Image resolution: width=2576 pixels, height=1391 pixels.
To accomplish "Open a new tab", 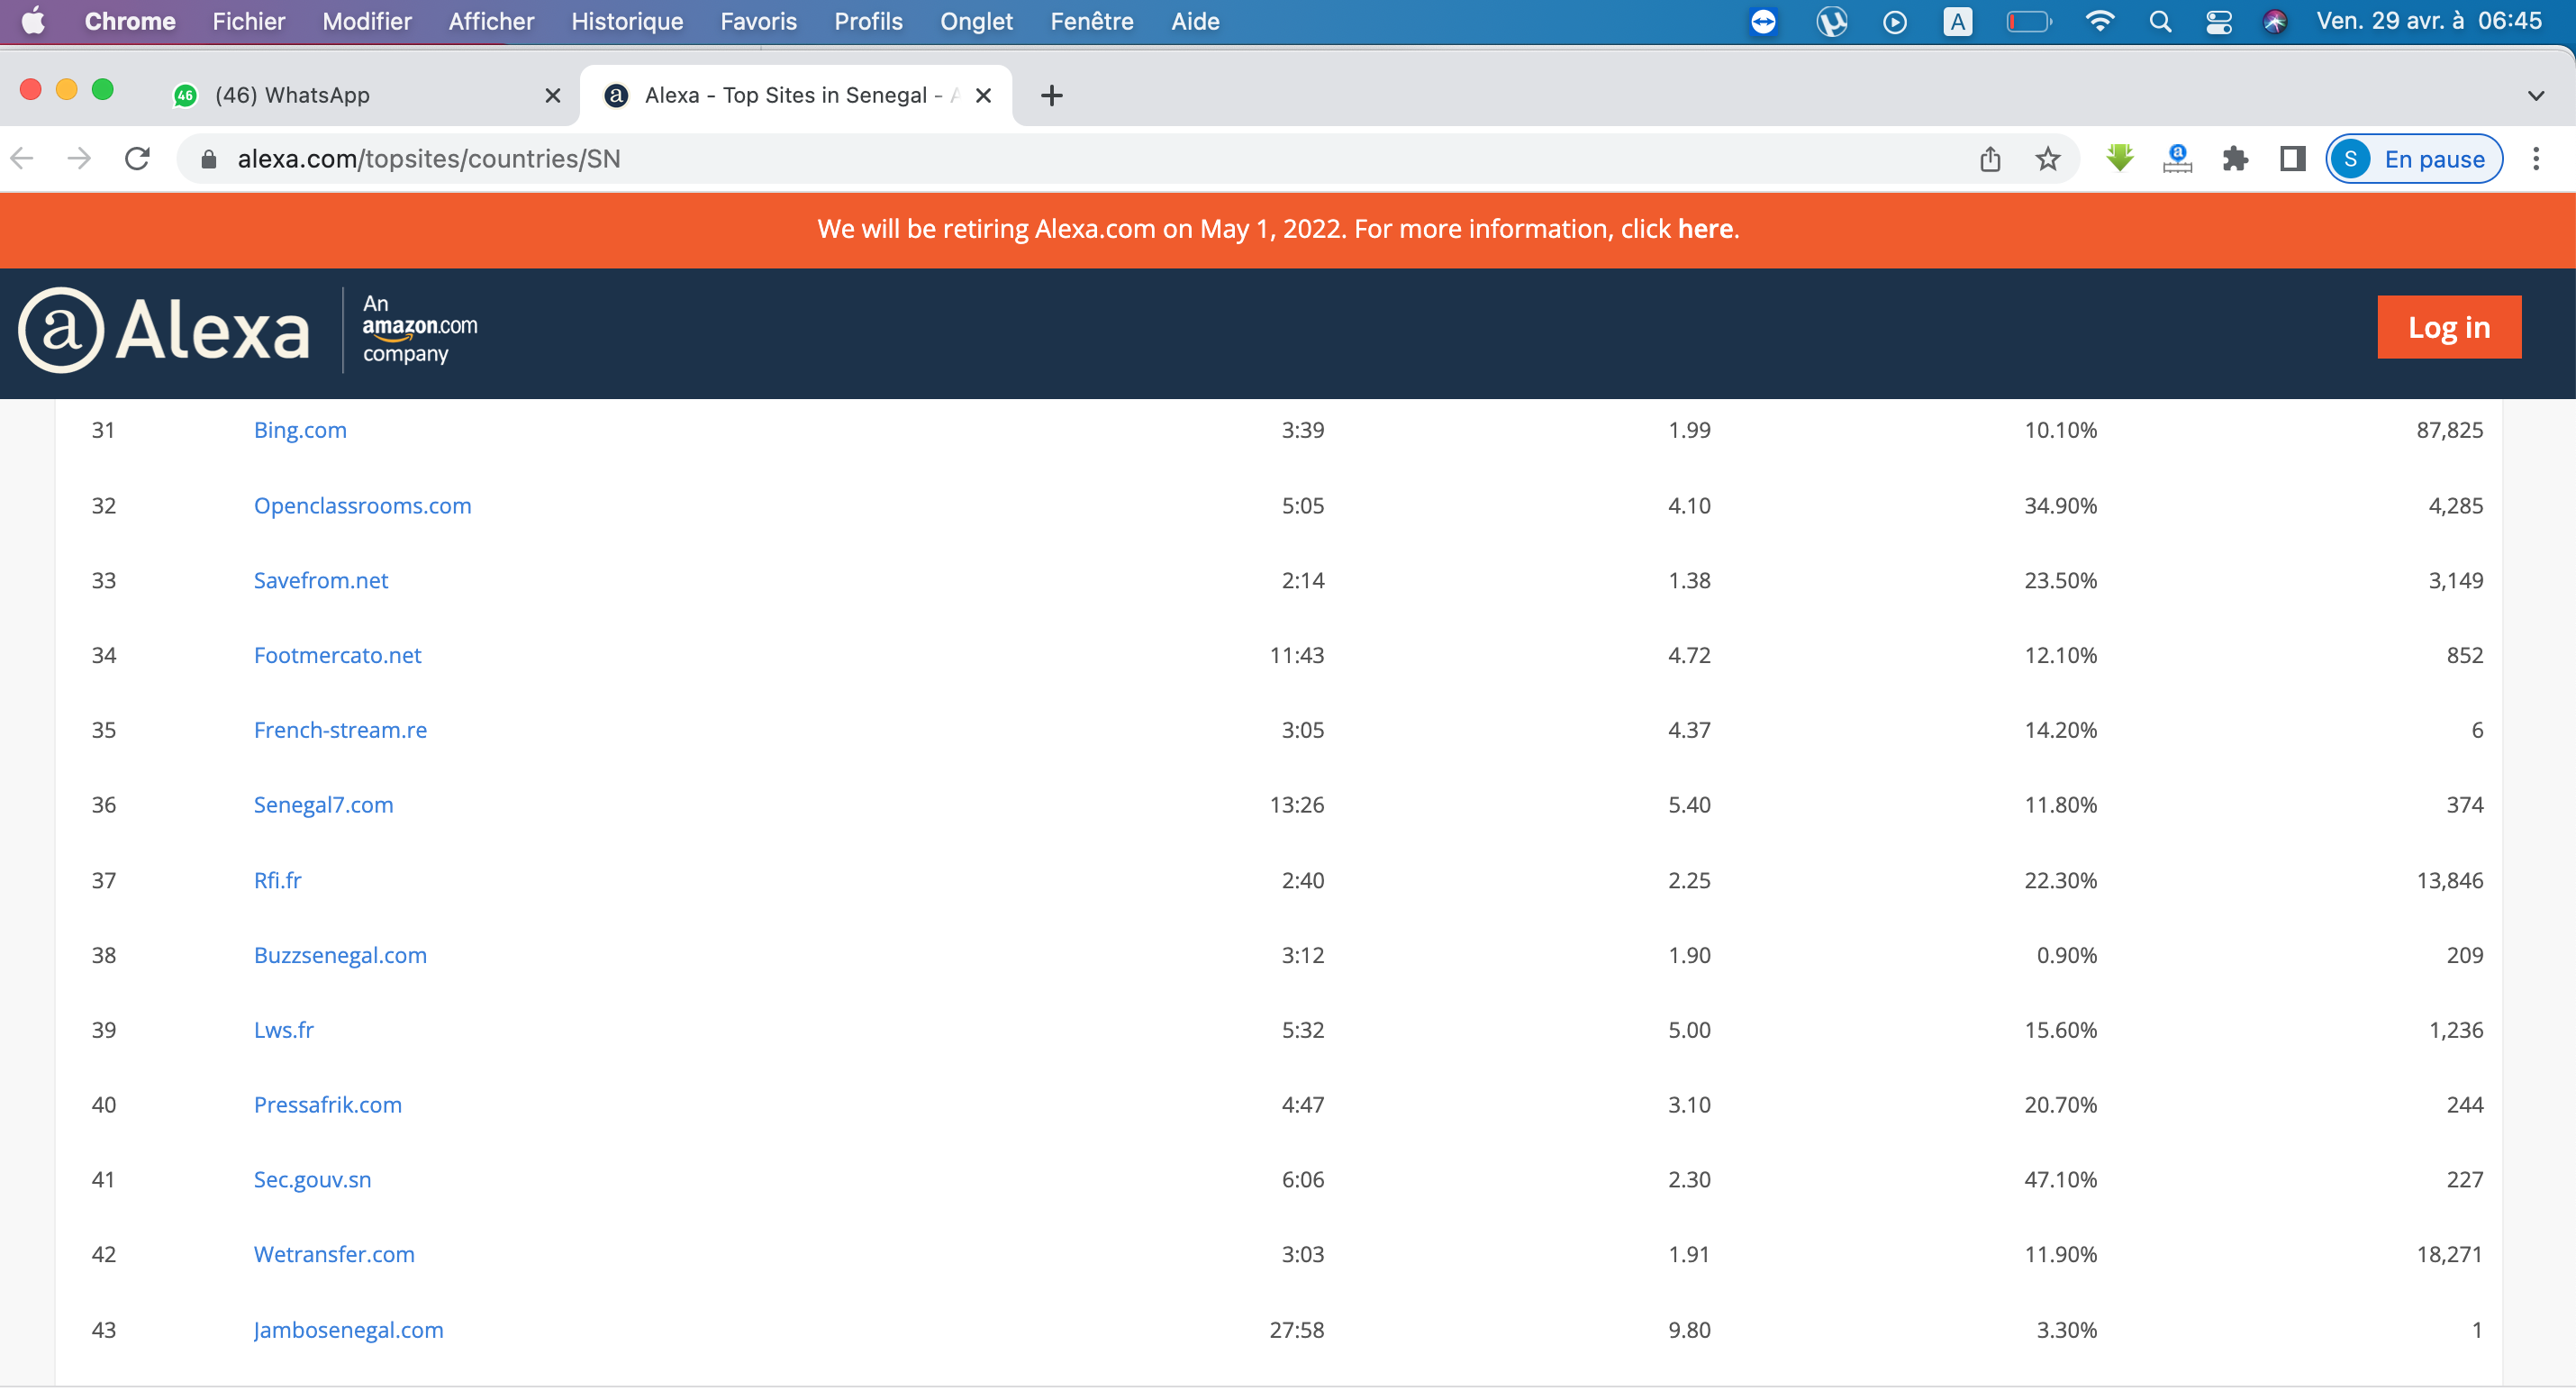I will (1051, 95).
